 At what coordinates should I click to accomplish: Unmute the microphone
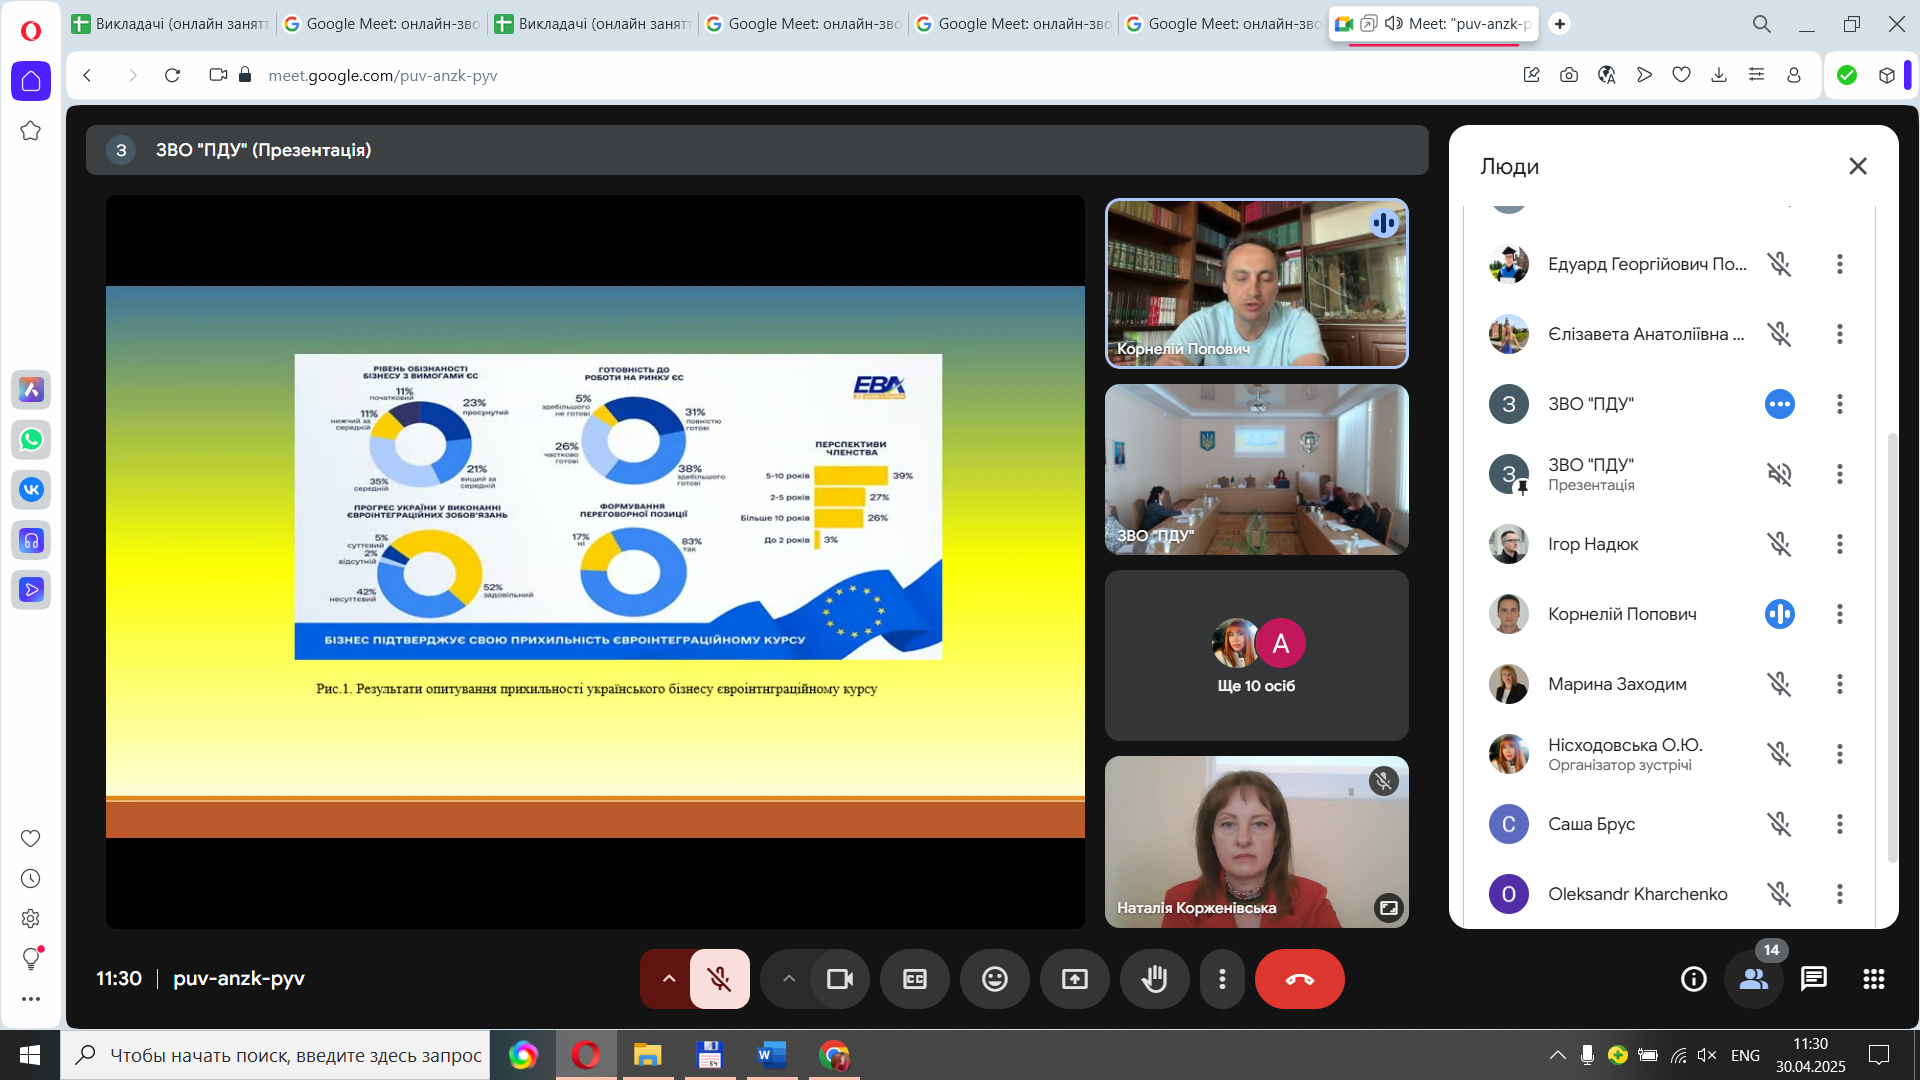tap(719, 979)
